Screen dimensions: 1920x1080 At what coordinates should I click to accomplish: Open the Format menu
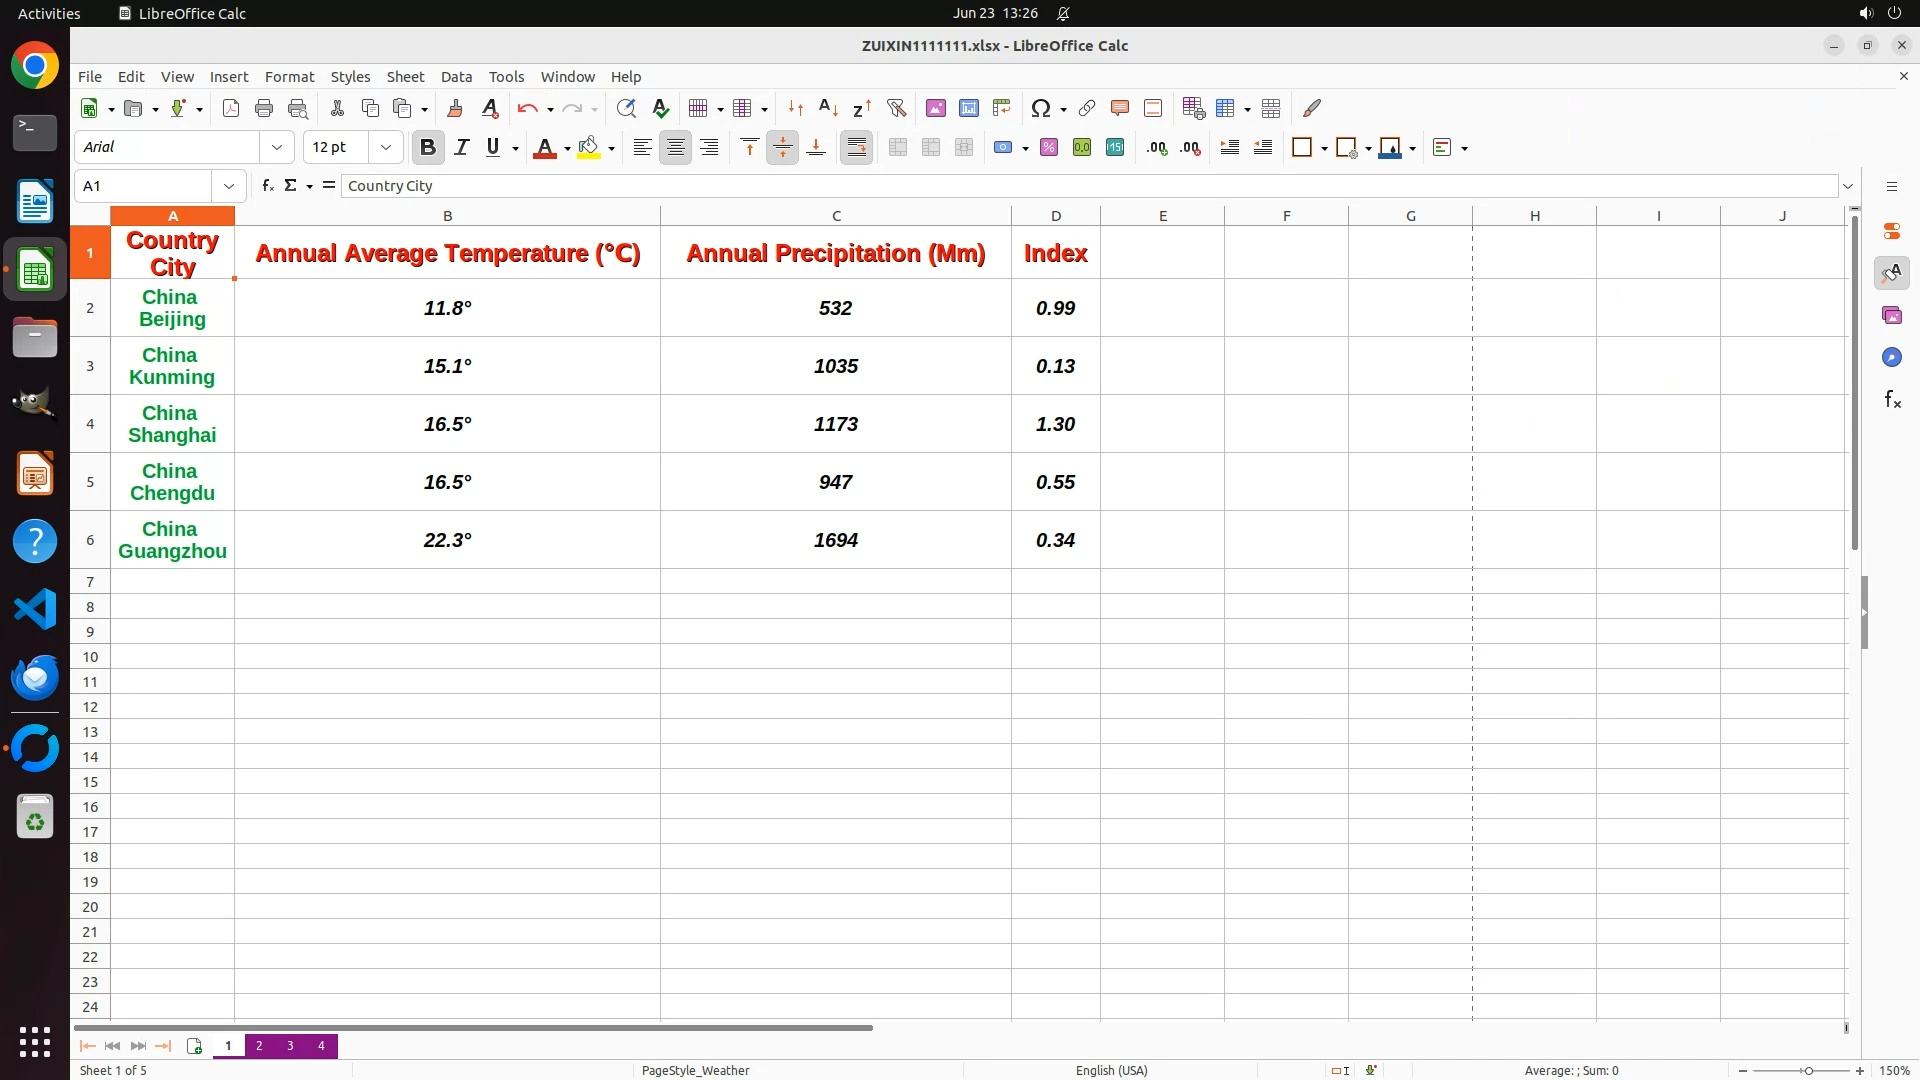click(x=289, y=77)
